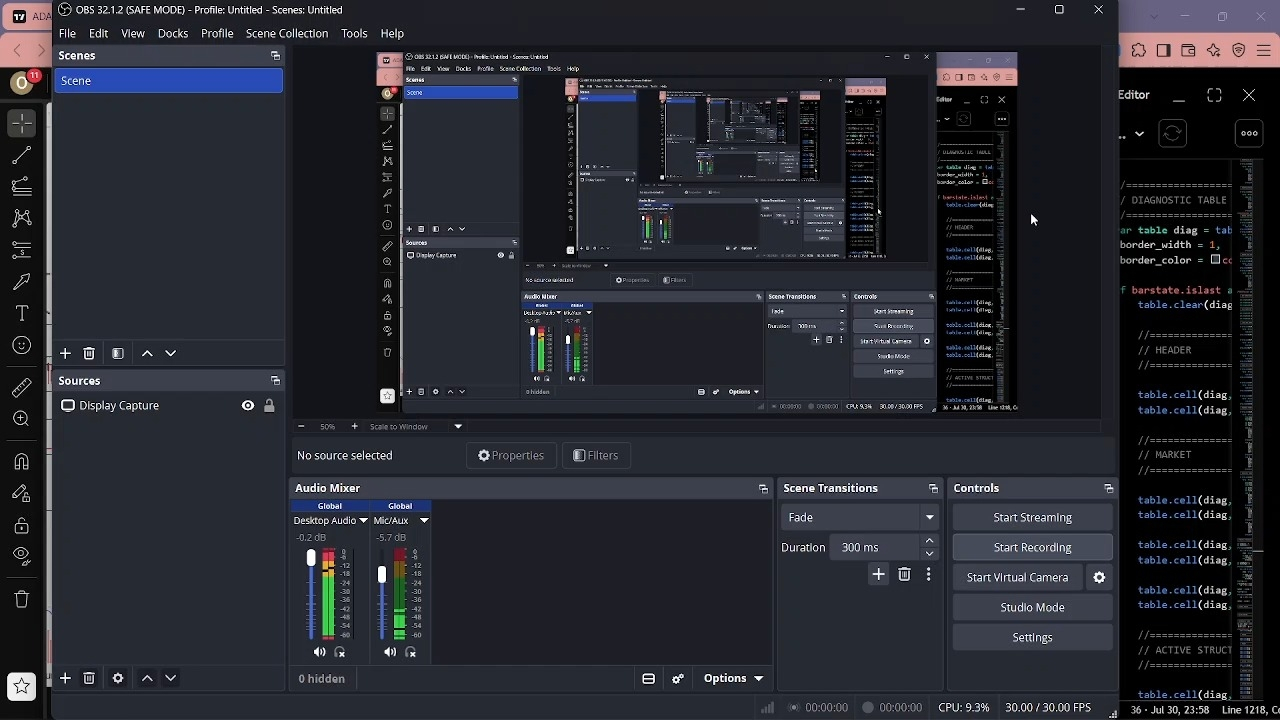
Task: Click the trash remove drawings icon
Action: point(22,600)
